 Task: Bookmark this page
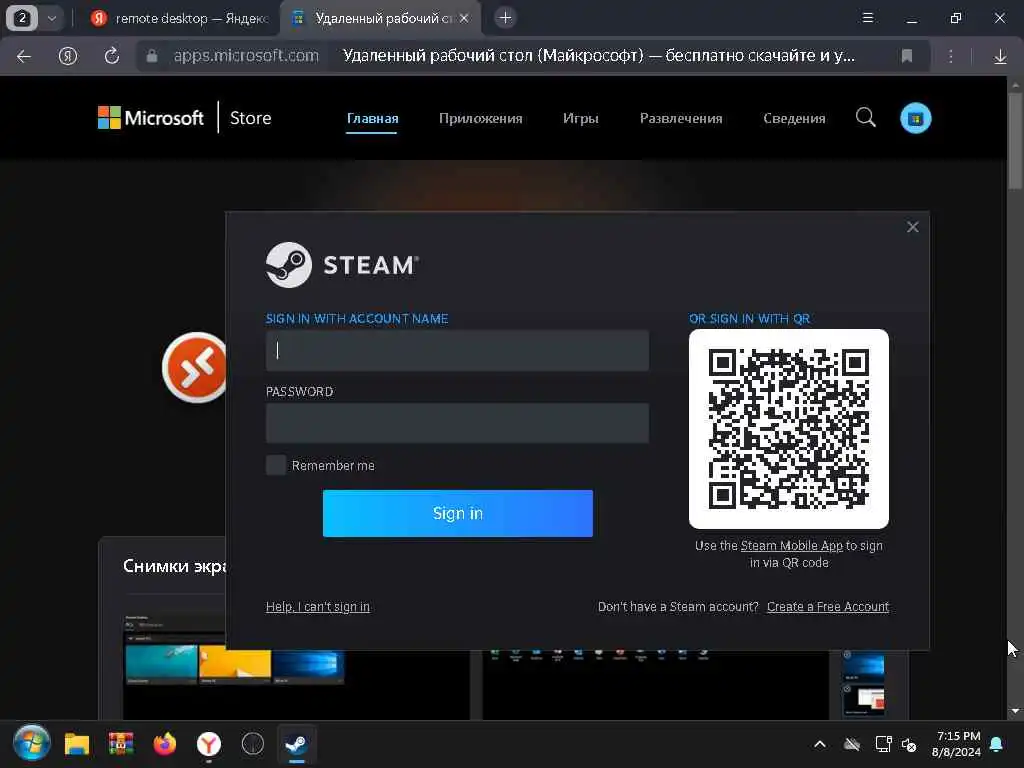[906, 56]
